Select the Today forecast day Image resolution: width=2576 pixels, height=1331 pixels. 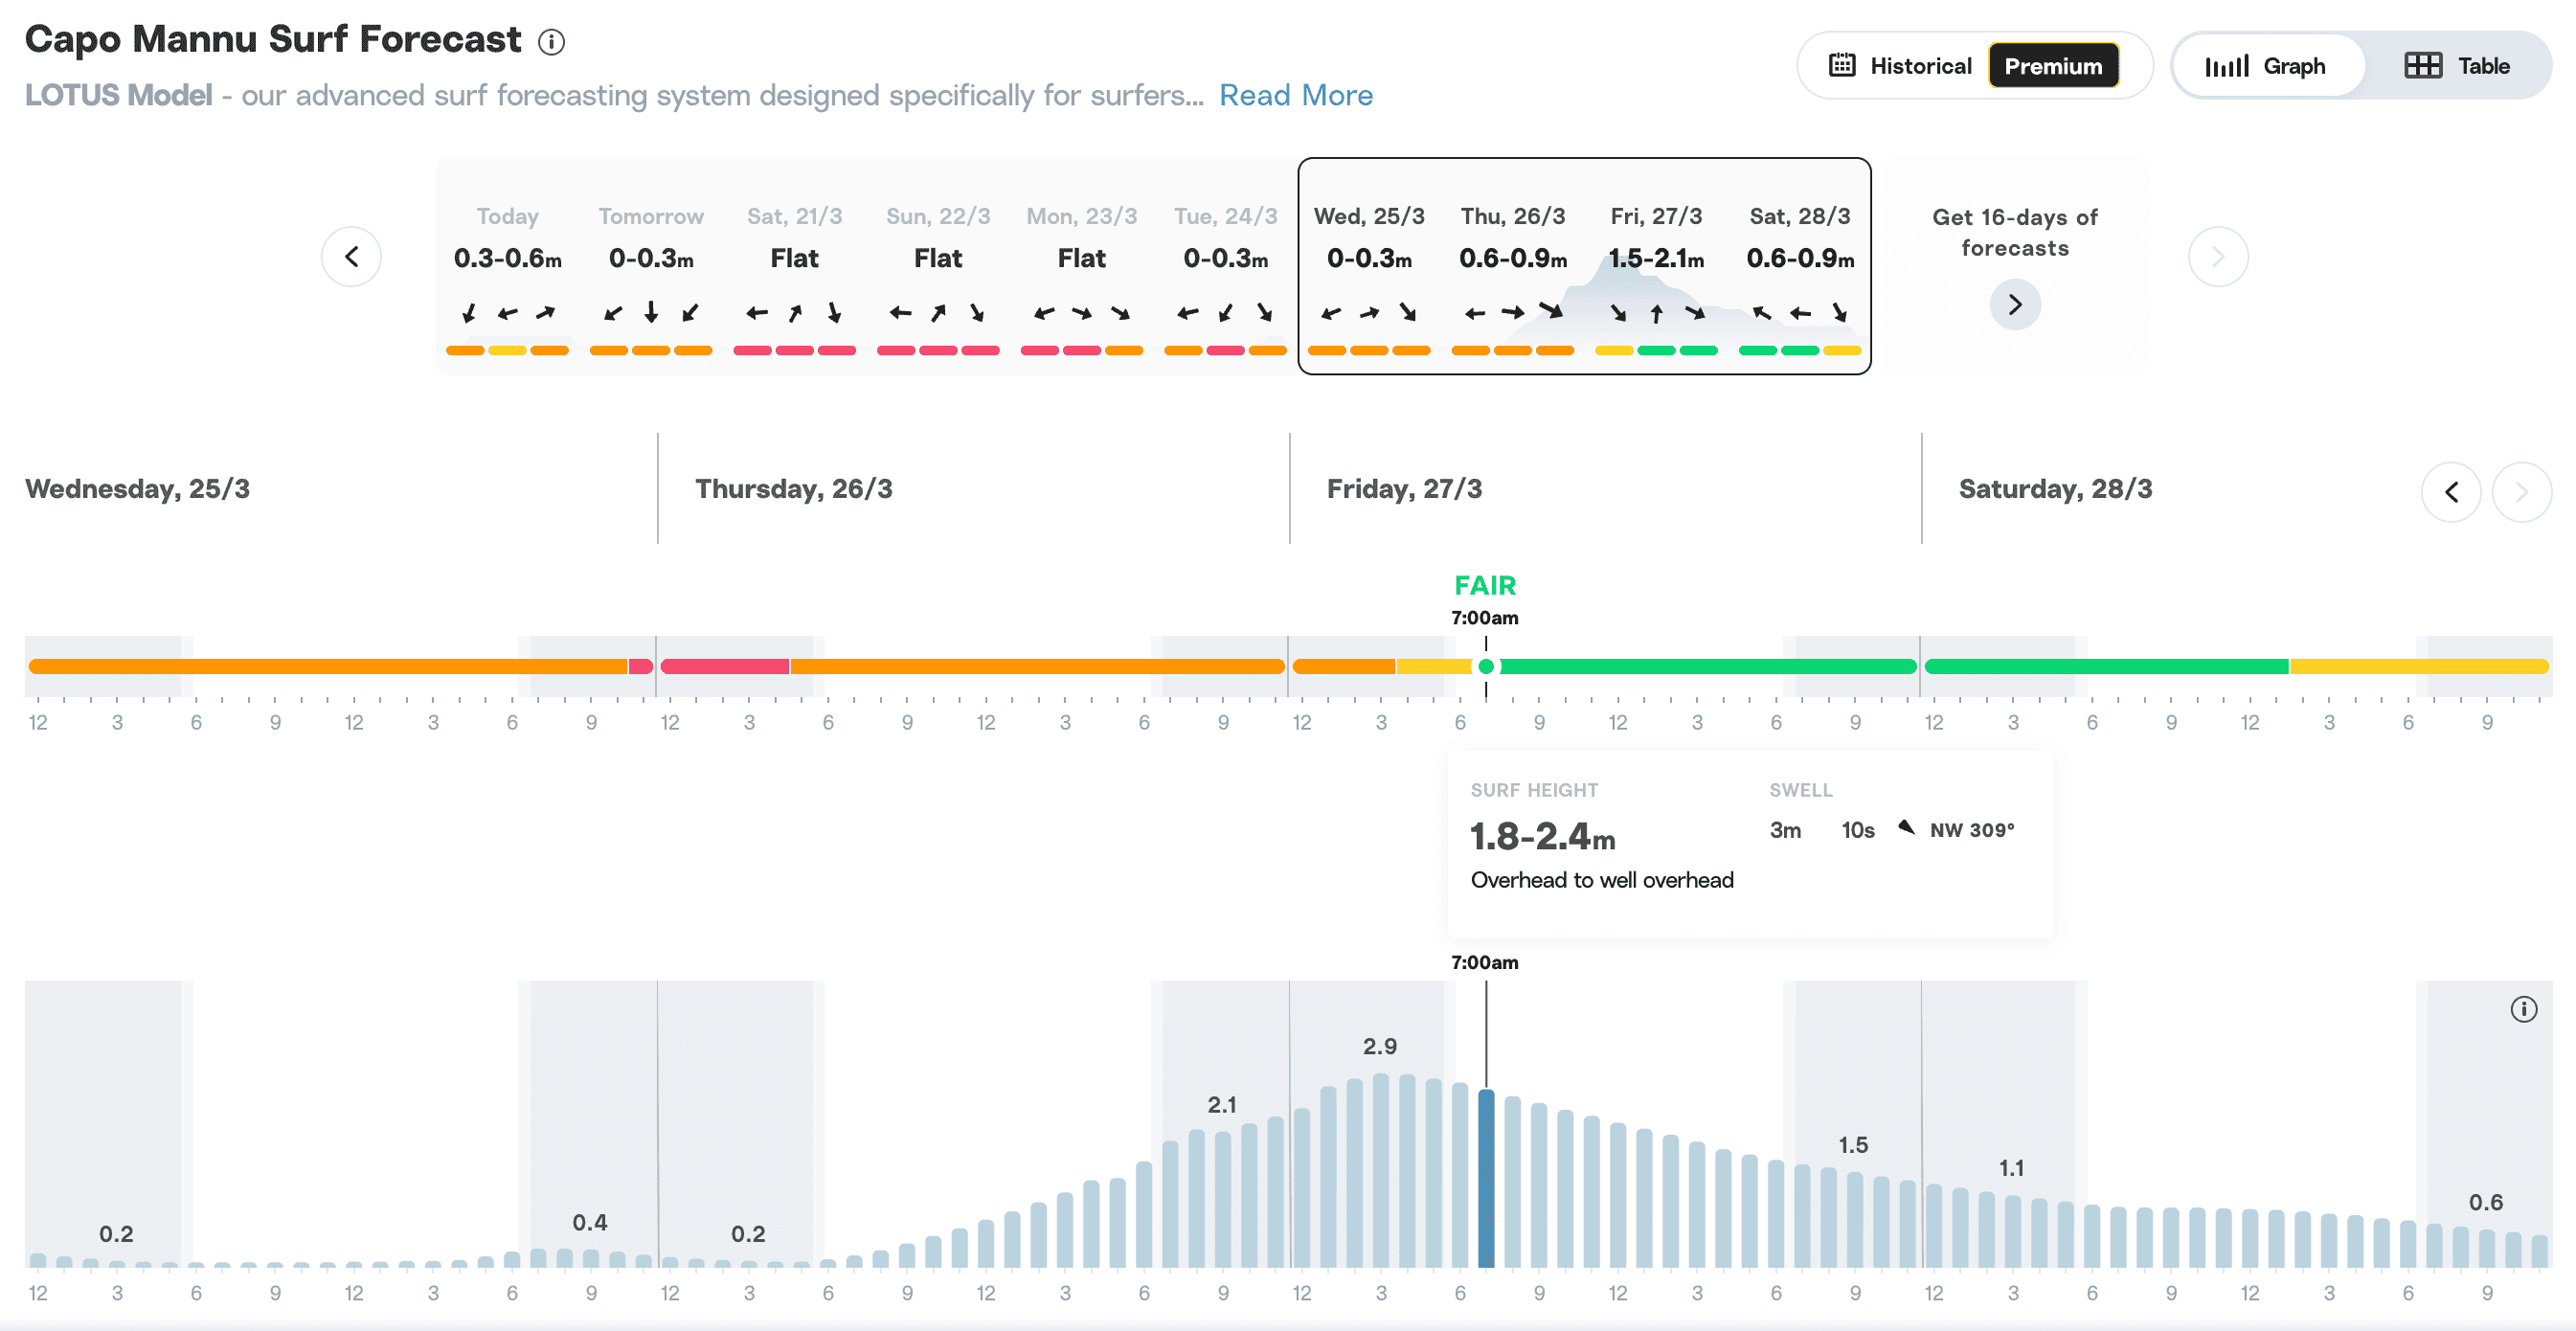pos(507,266)
